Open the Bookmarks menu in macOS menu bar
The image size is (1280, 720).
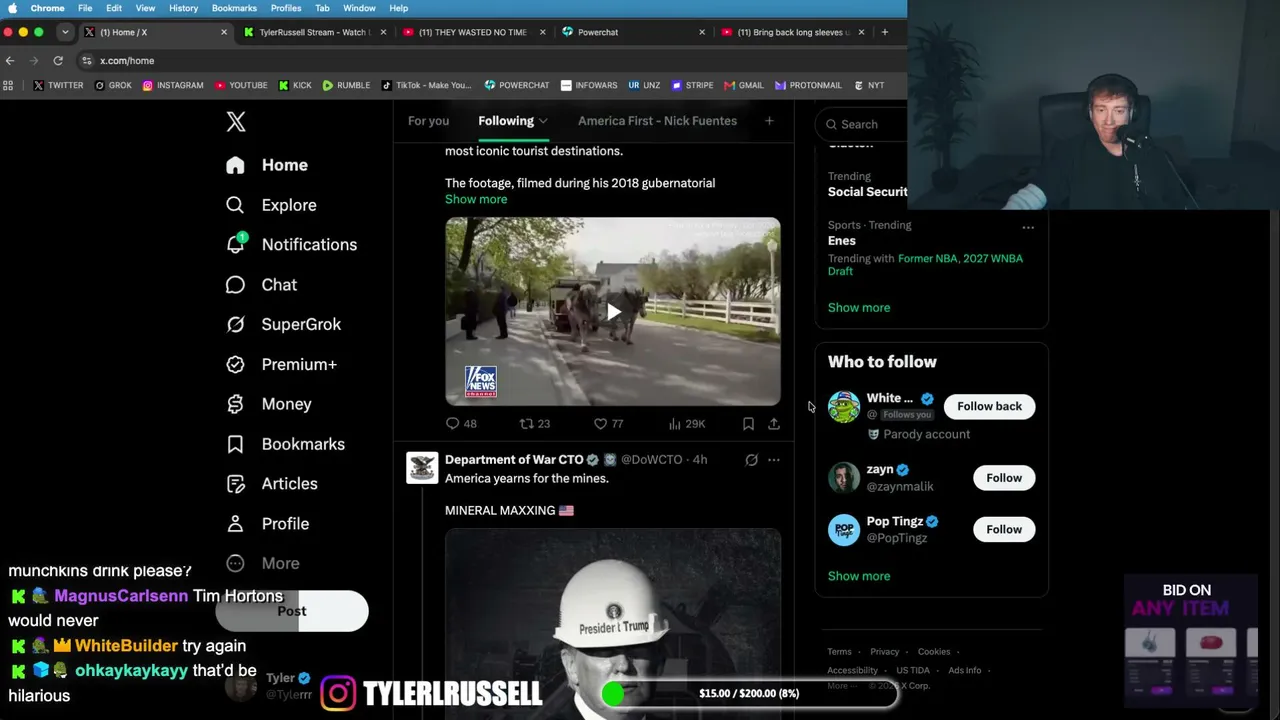pos(234,8)
